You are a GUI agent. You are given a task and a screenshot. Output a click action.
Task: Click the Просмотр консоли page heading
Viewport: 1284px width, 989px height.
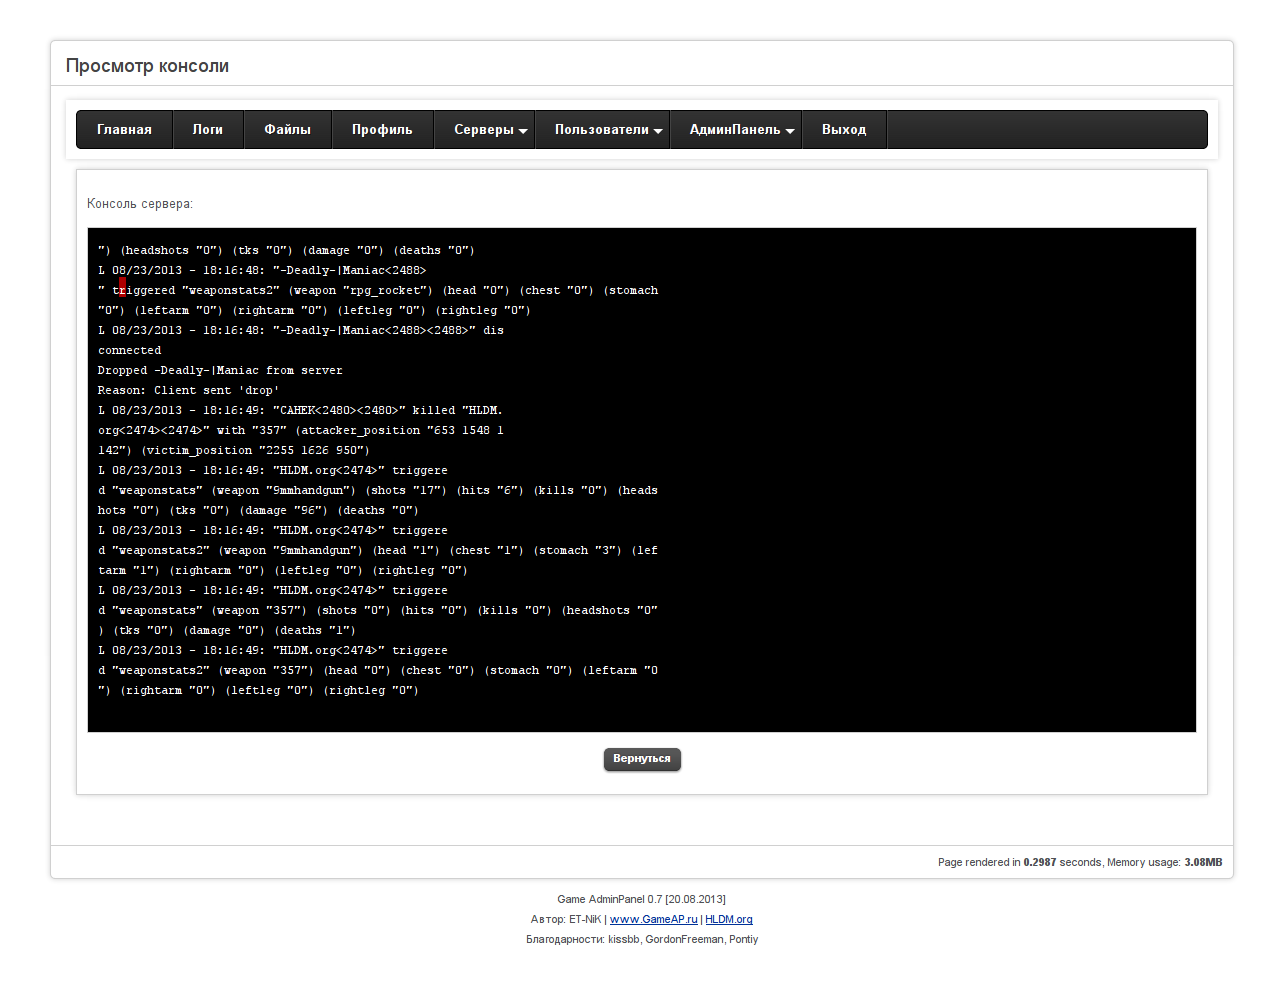point(147,66)
